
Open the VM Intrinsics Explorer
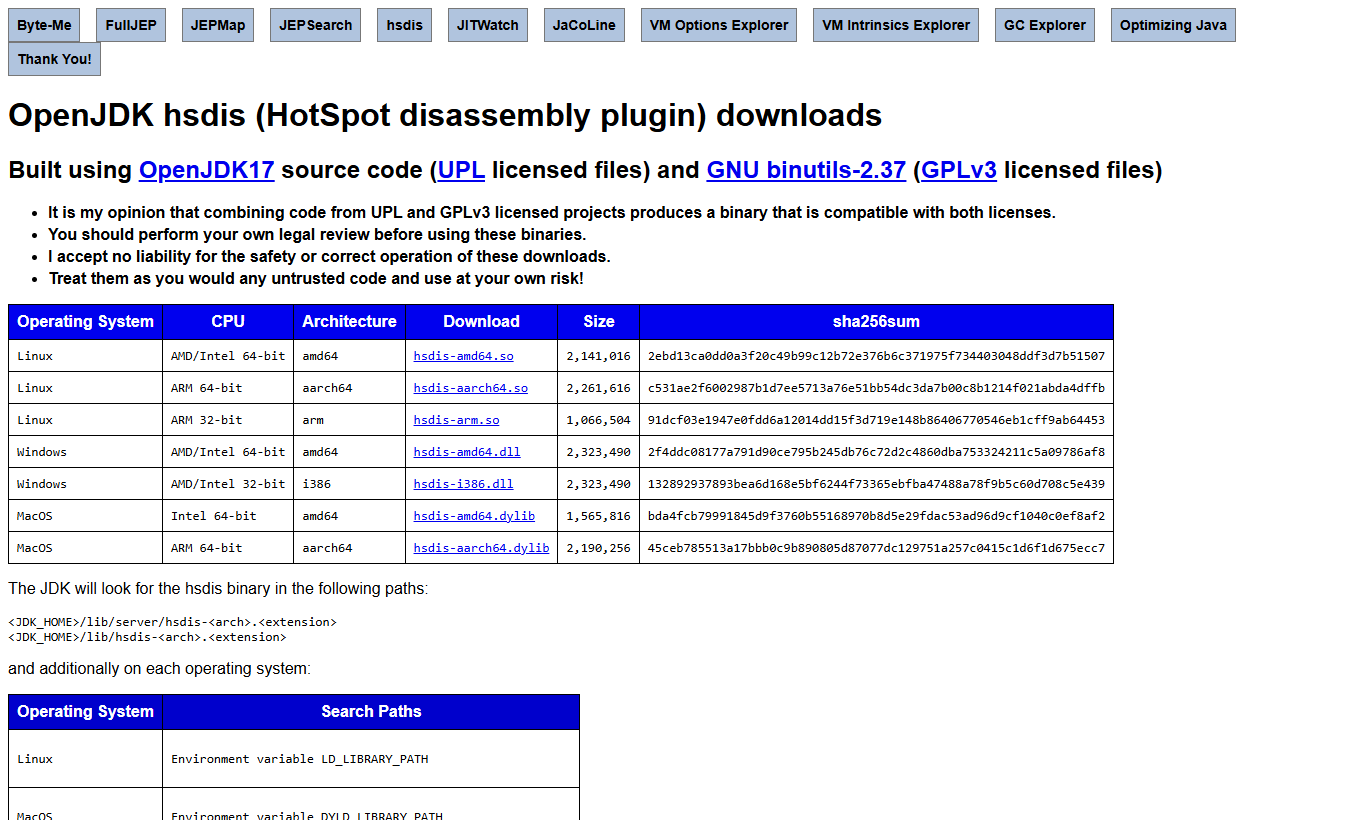coord(896,25)
